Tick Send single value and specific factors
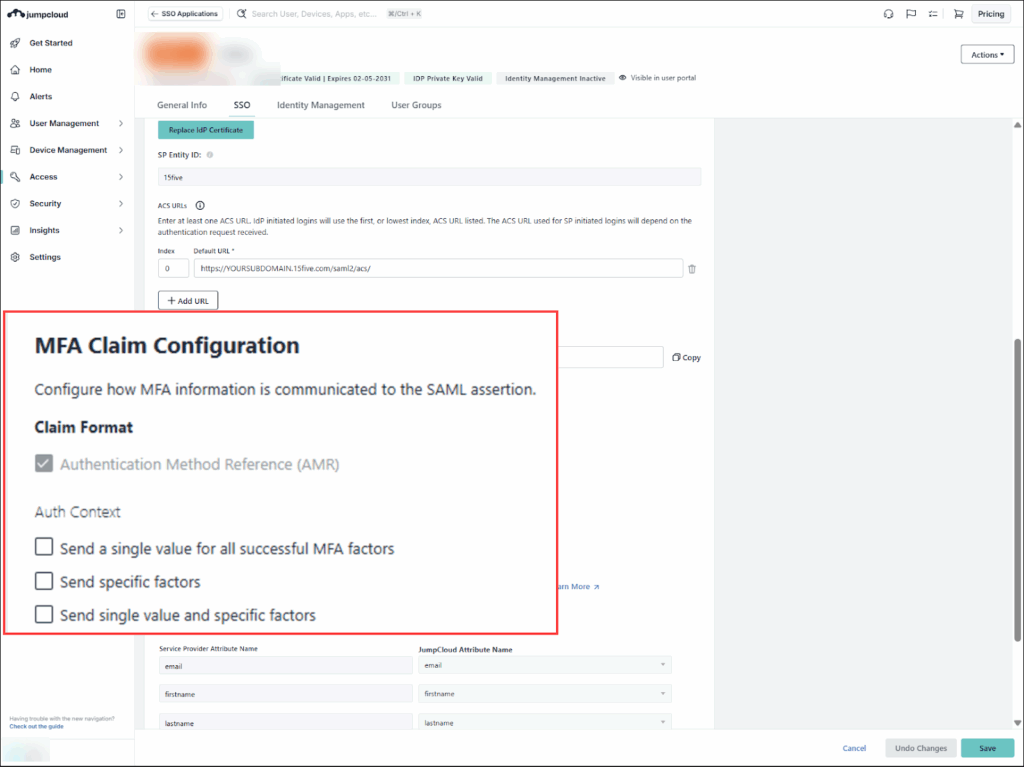1024x767 pixels. (44, 614)
